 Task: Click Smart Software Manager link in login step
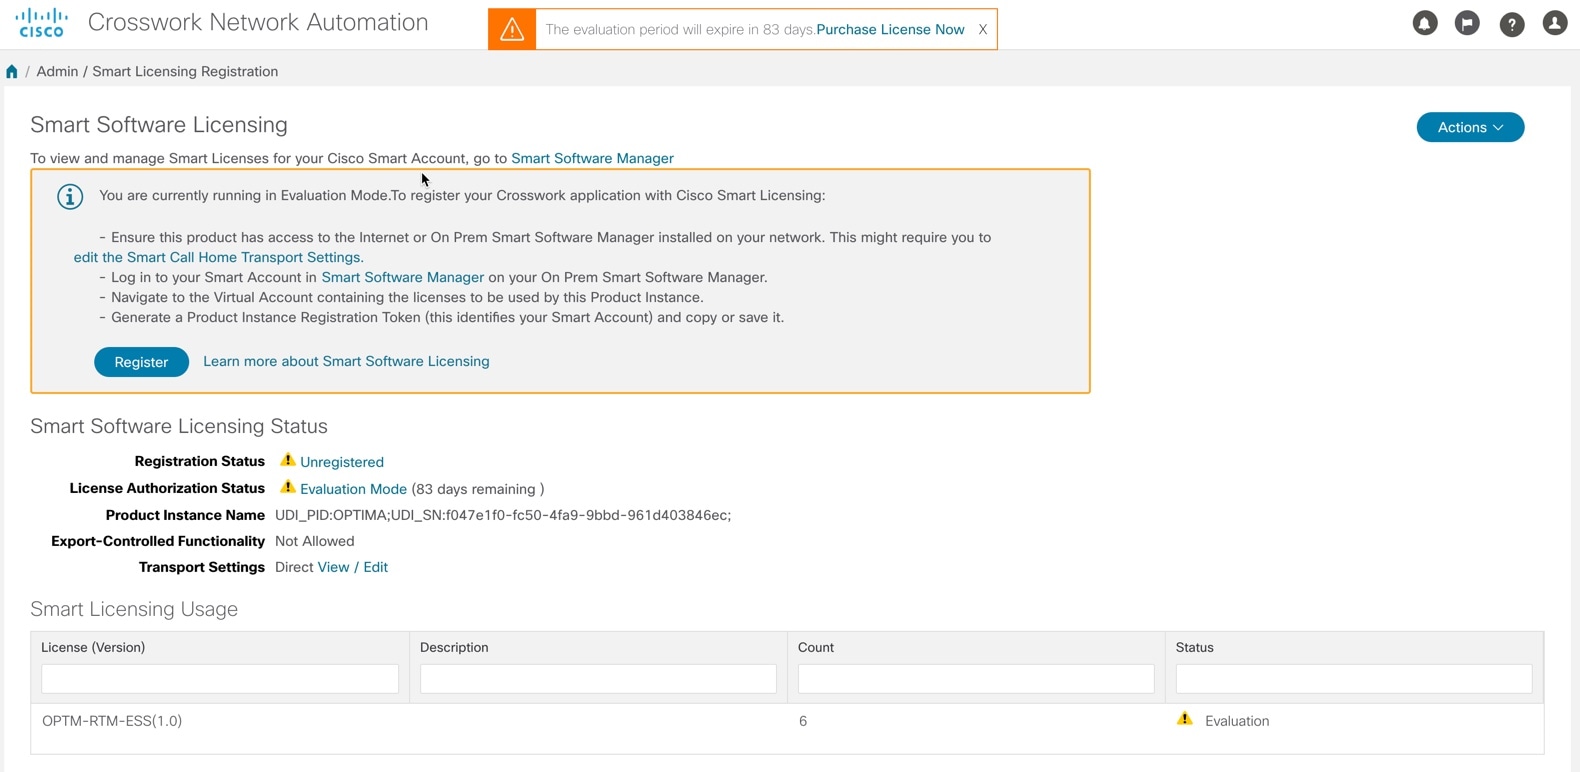coord(402,277)
